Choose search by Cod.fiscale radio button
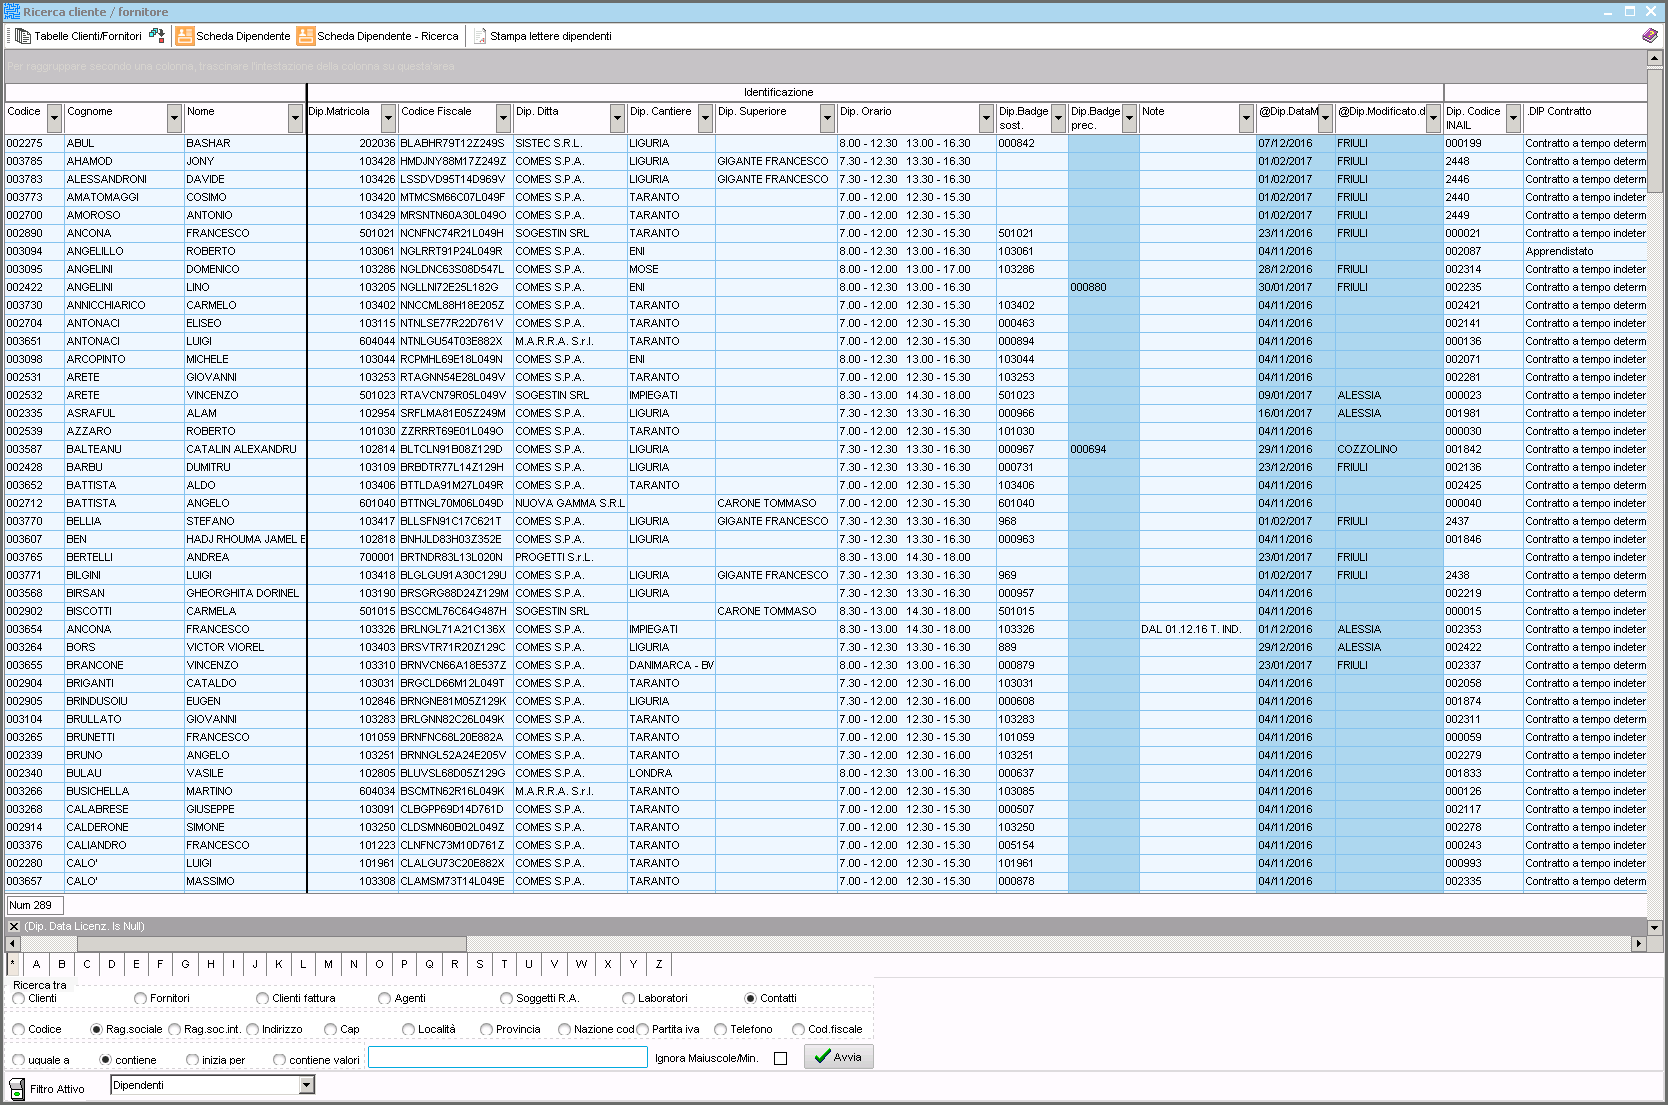This screenshot has height=1105, width=1668. coord(799,1029)
